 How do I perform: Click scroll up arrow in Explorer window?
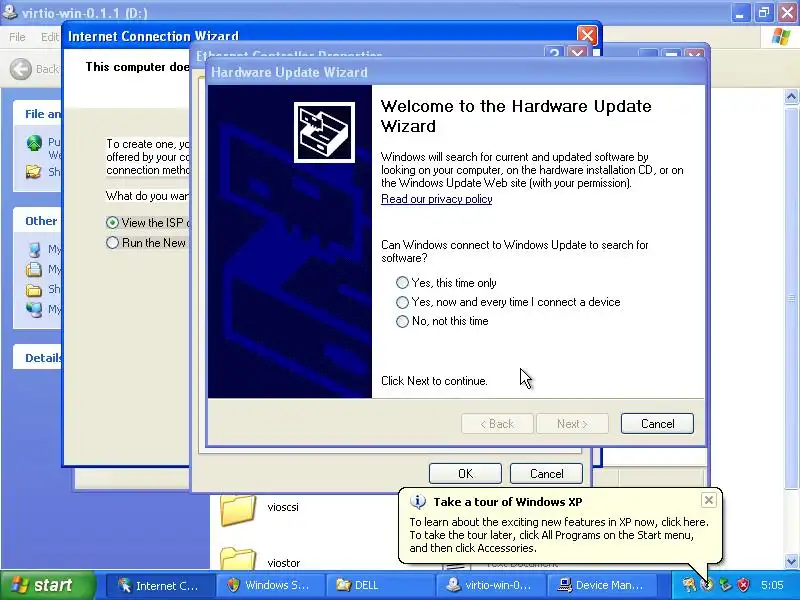coord(791,96)
